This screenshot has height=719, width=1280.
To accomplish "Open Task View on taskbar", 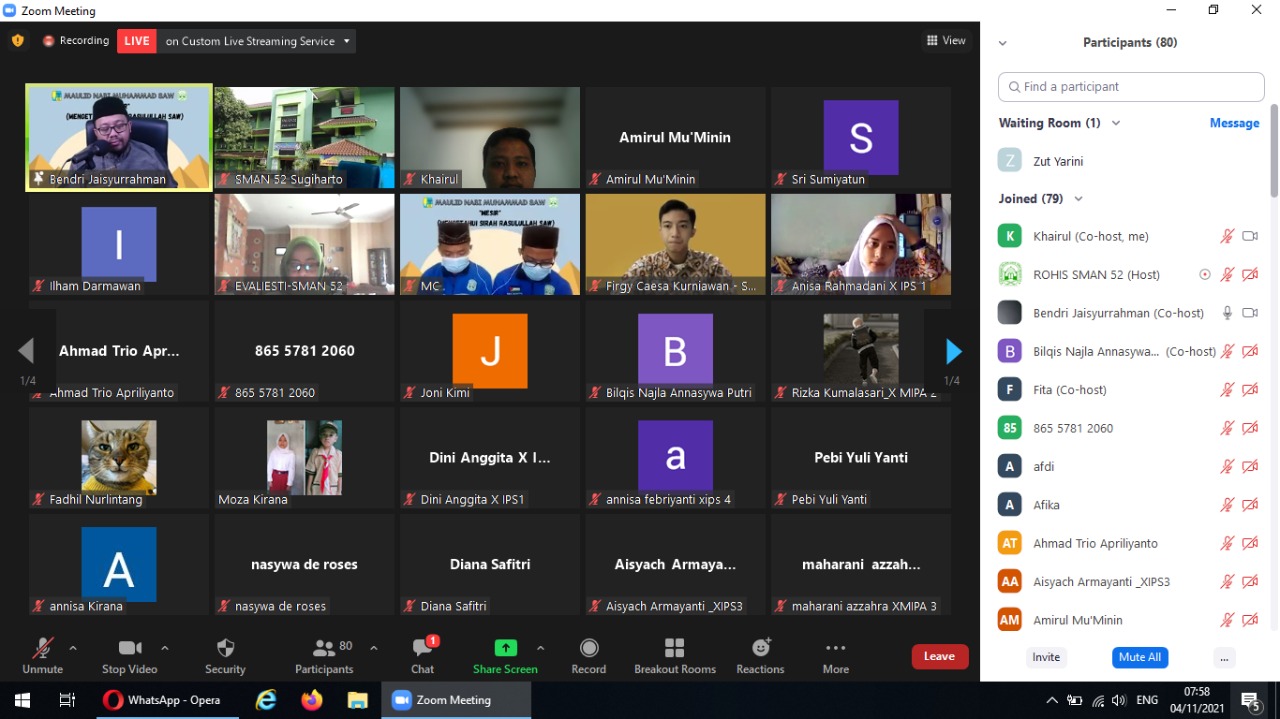I will 68,700.
